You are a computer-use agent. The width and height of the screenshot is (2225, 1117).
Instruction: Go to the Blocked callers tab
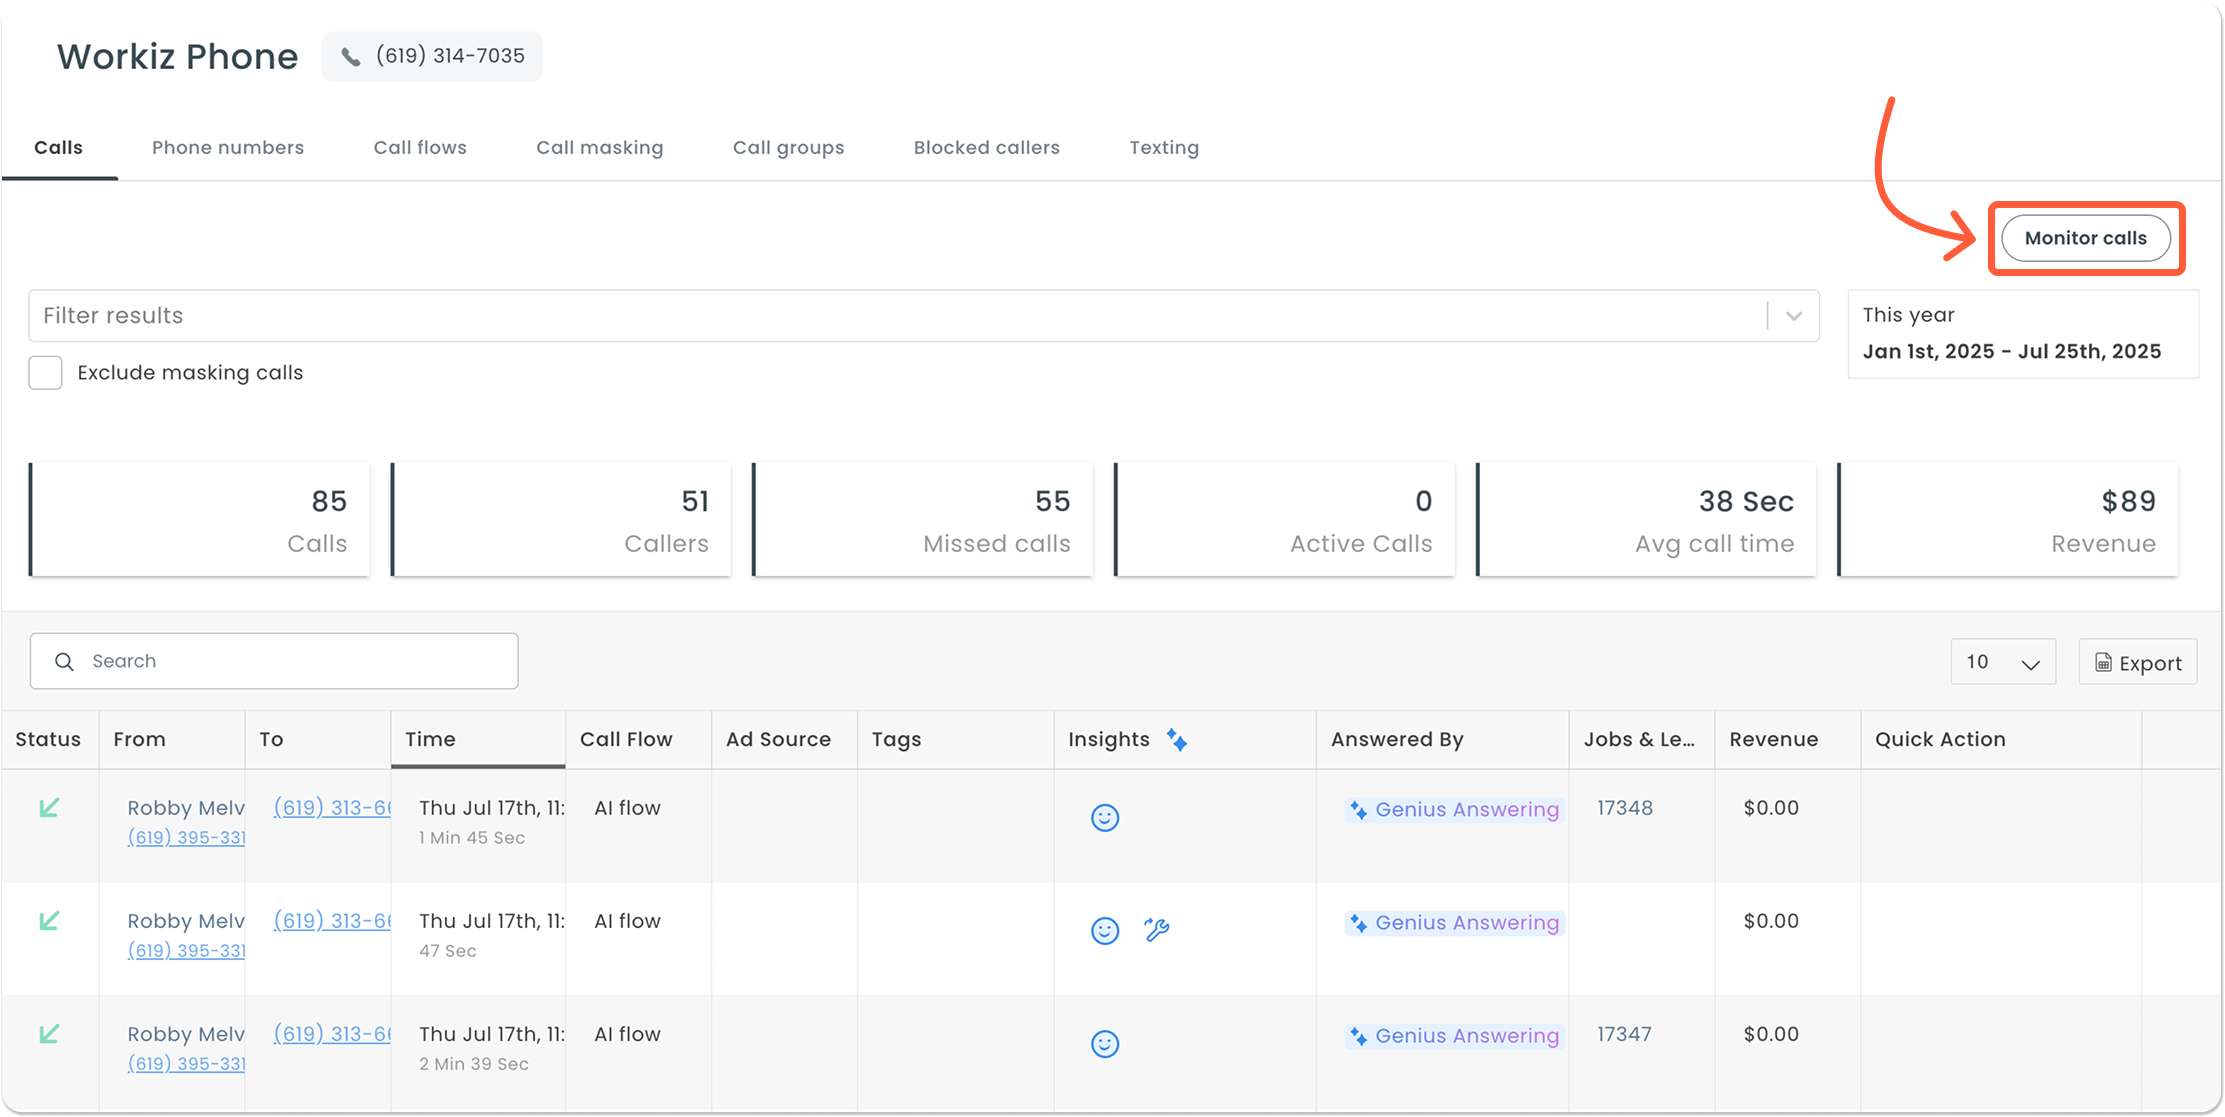click(987, 148)
